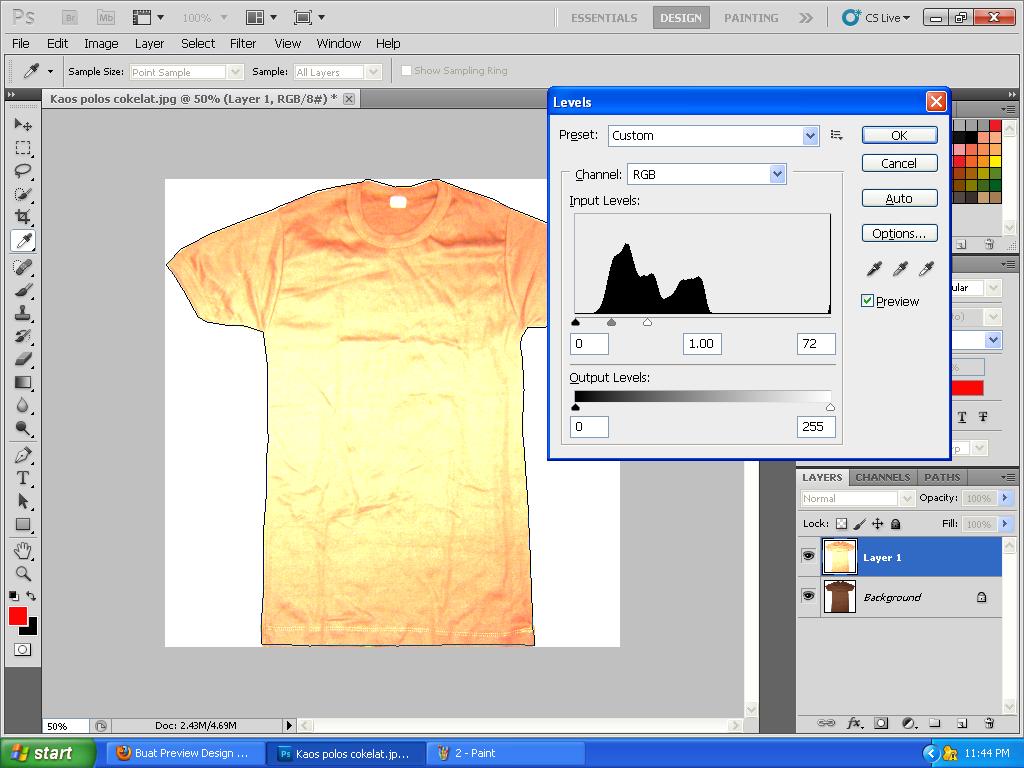Click the OK button in Levels

(x=899, y=135)
